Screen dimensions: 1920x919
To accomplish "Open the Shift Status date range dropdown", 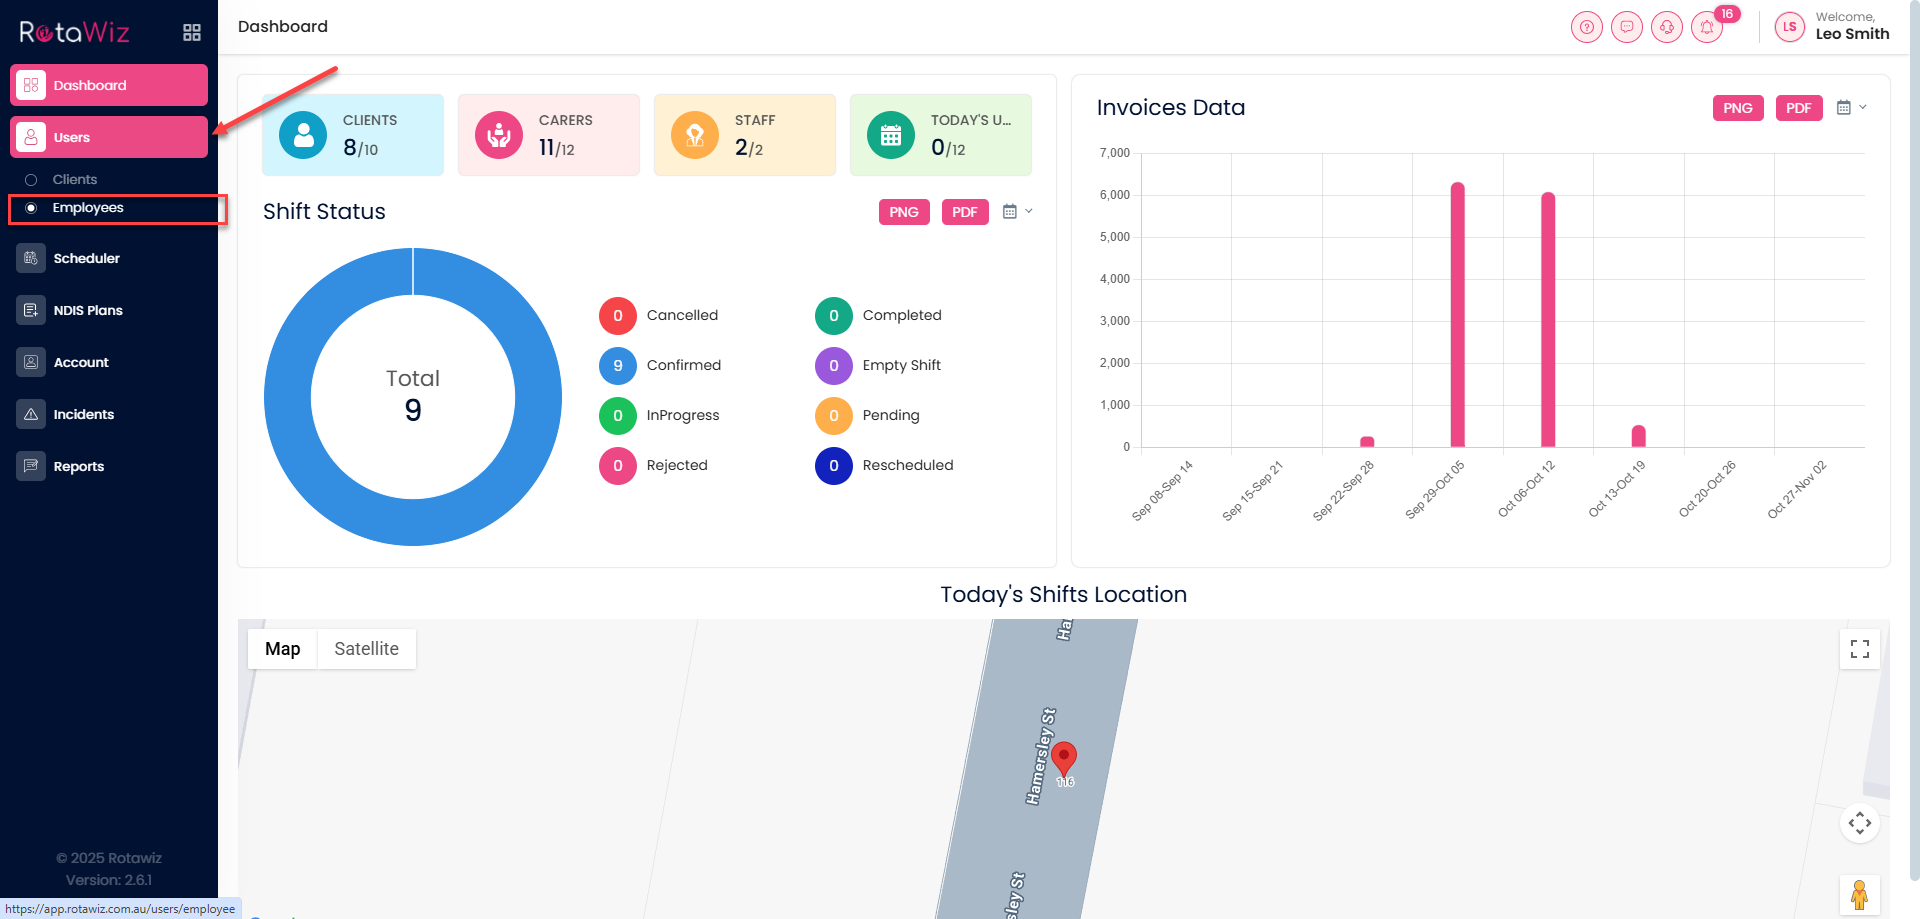I will [1017, 212].
